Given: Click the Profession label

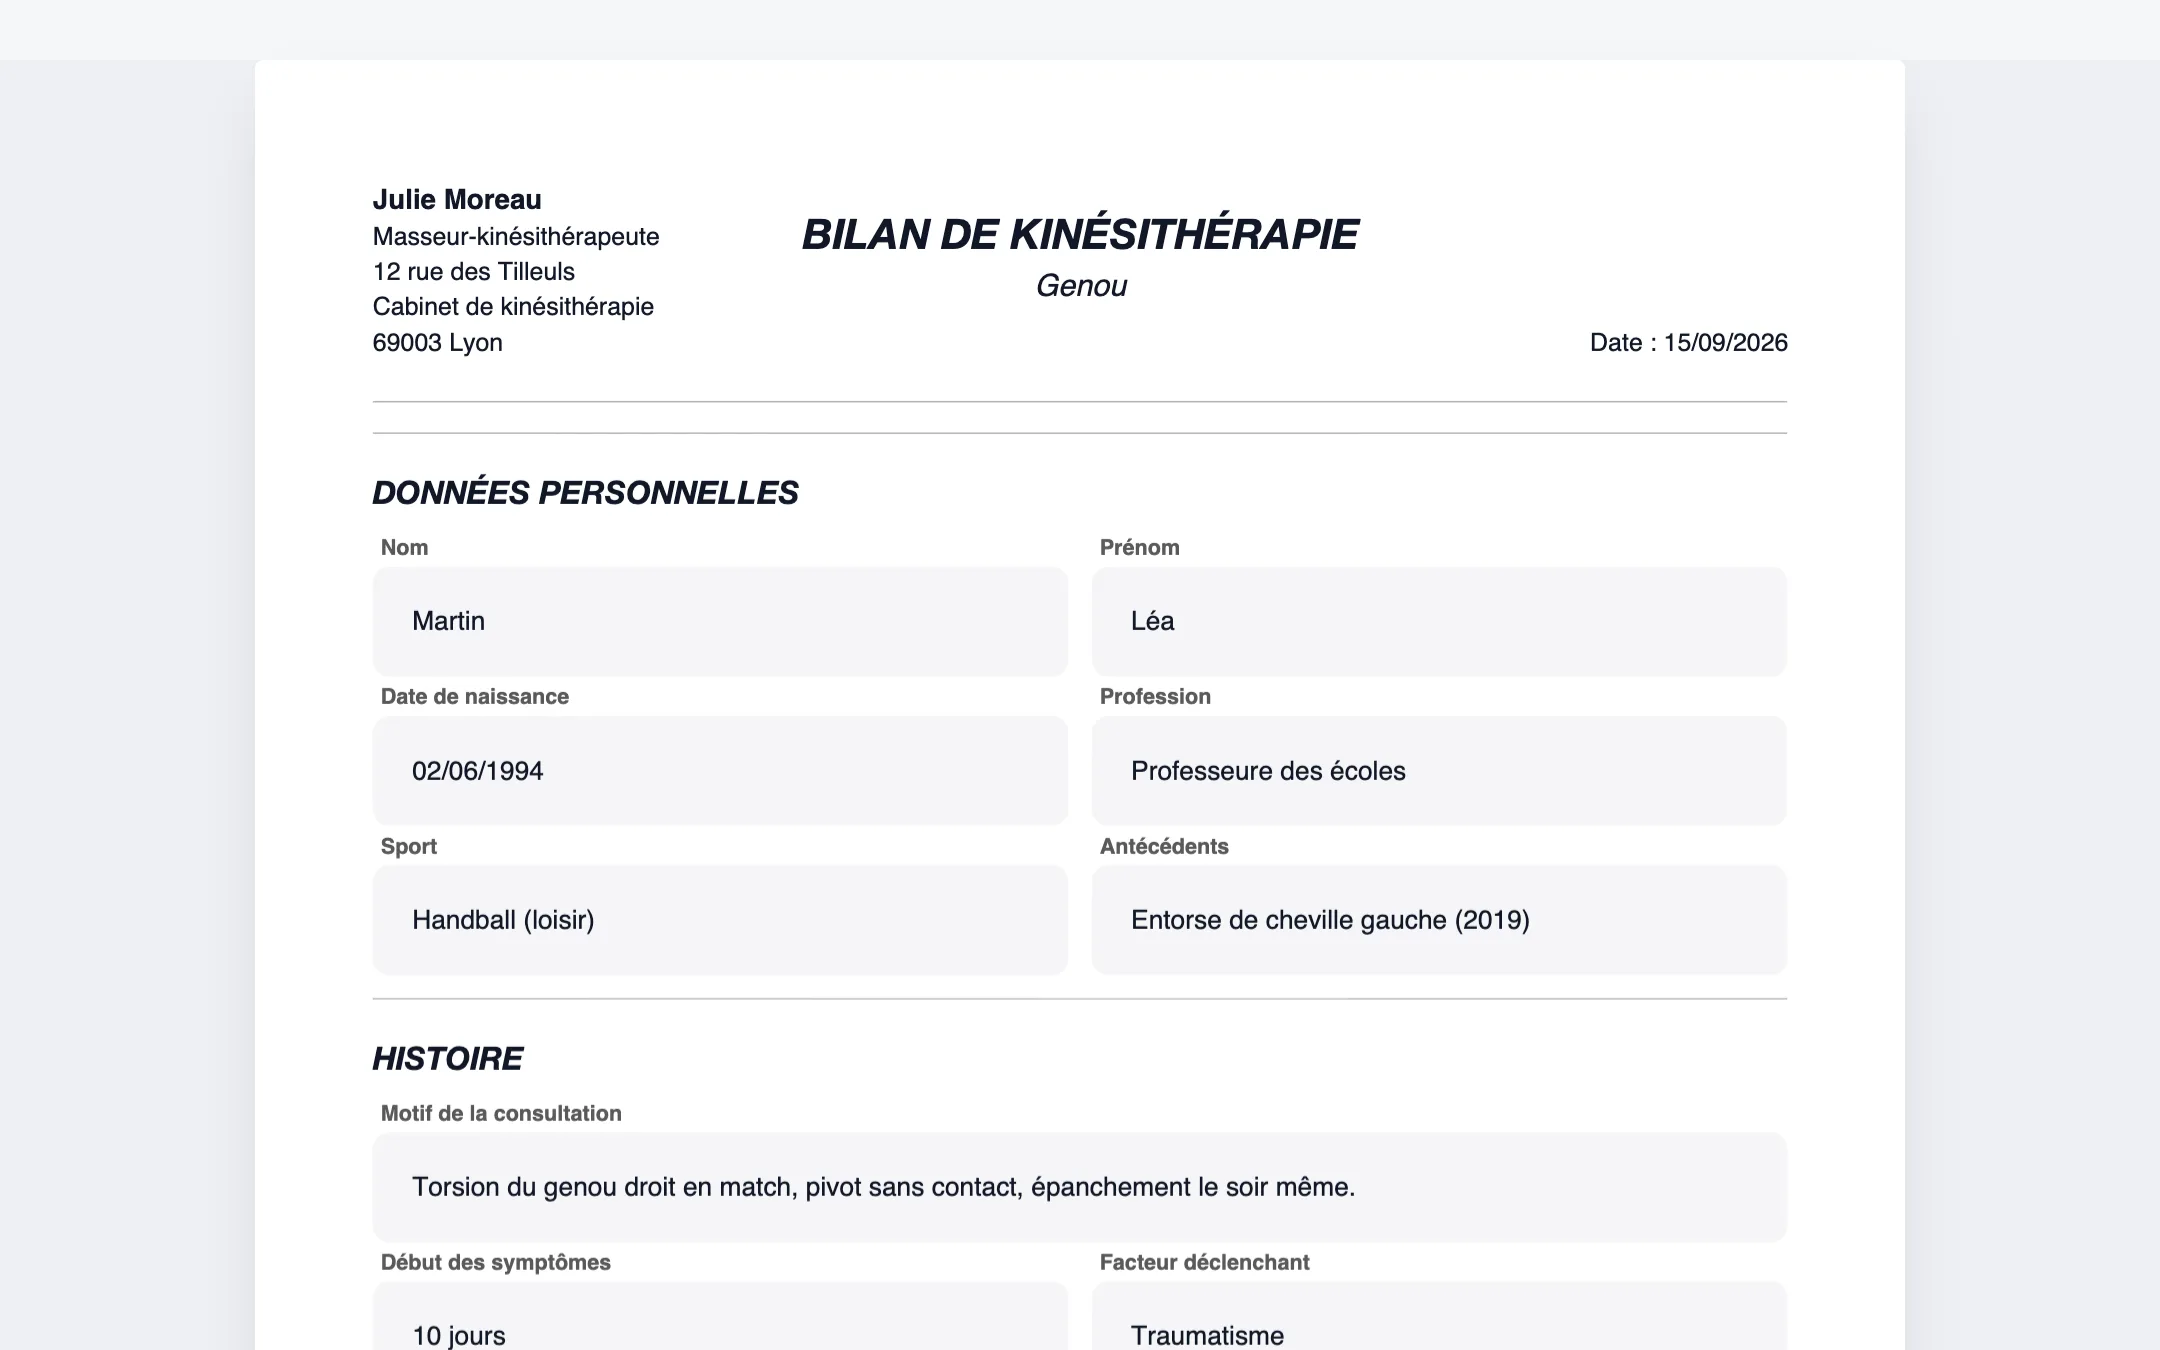Looking at the screenshot, I should [1155, 697].
